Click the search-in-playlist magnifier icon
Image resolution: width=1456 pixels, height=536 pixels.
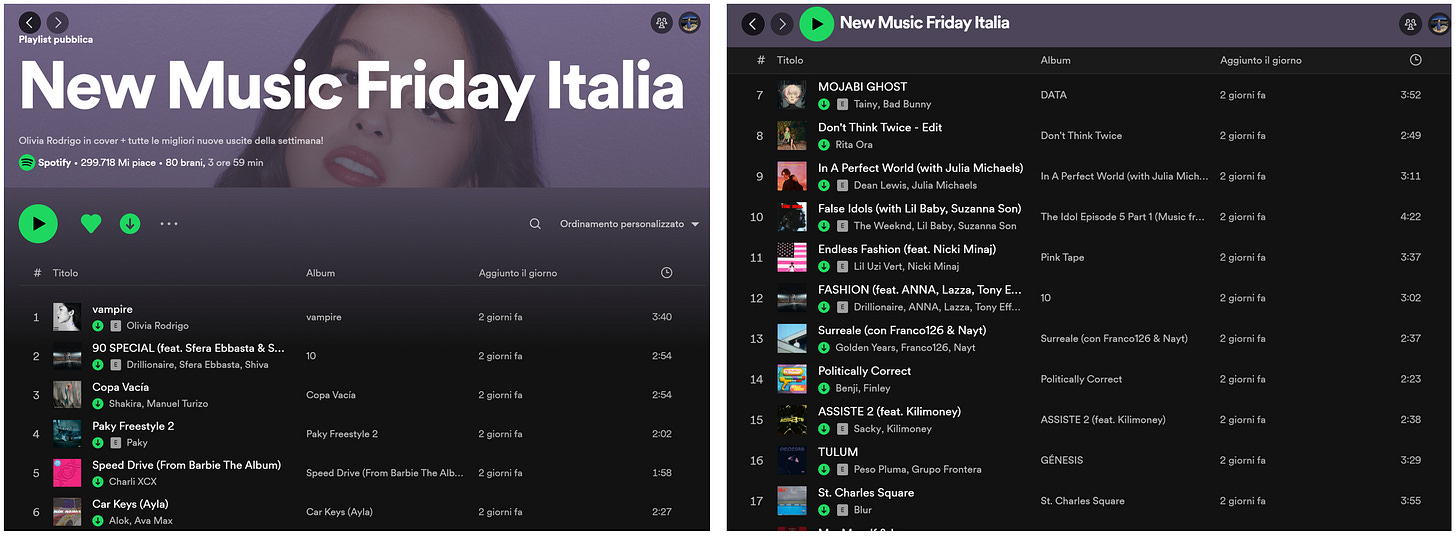(x=535, y=224)
